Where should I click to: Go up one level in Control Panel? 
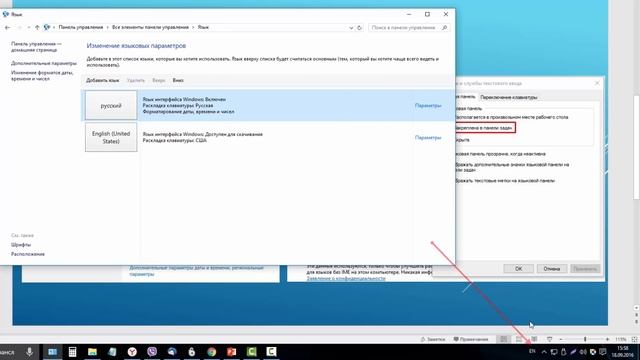coord(37,27)
